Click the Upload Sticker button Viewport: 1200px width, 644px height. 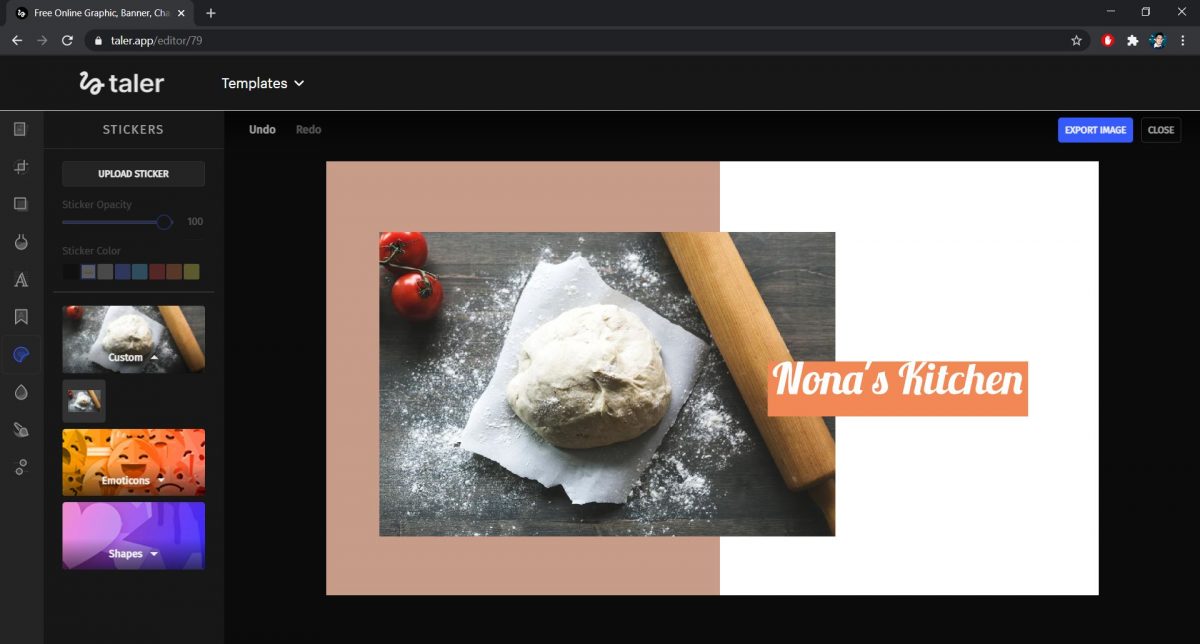click(x=133, y=173)
